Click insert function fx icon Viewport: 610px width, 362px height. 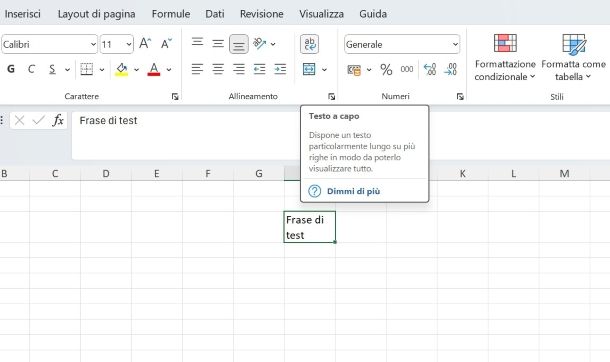tap(58, 121)
